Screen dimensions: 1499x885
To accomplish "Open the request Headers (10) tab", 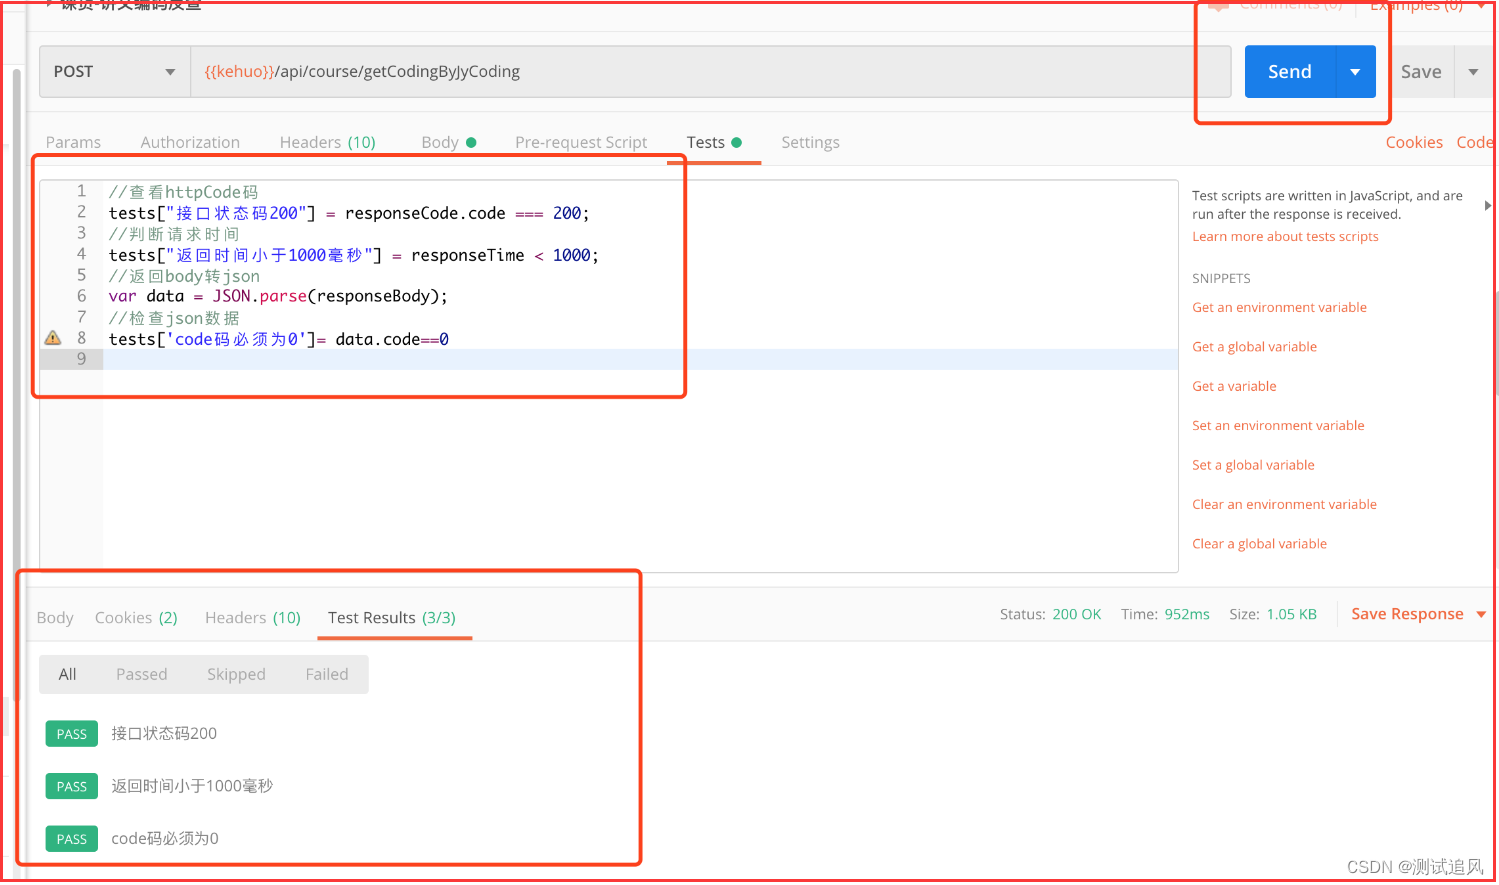I will click(x=328, y=143).
